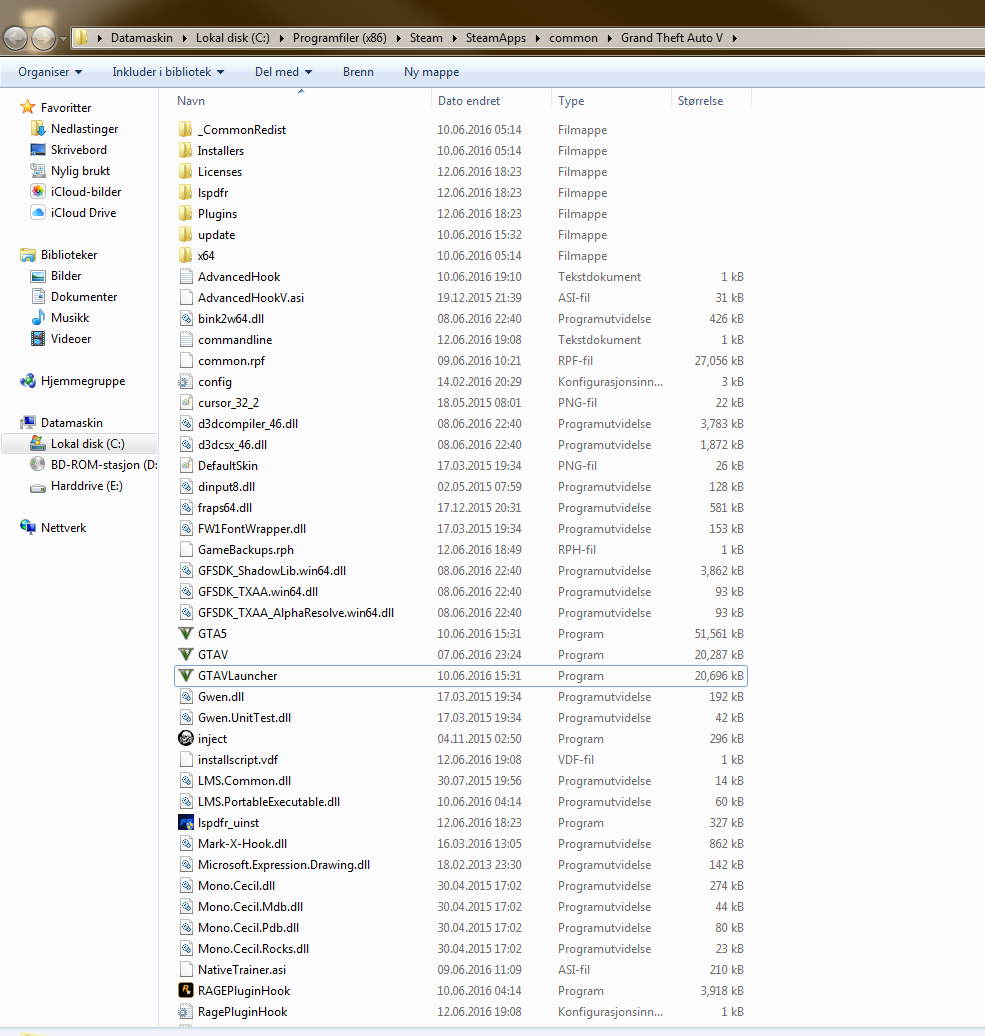Click the RagePluginHook config file icon

(186, 1012)
